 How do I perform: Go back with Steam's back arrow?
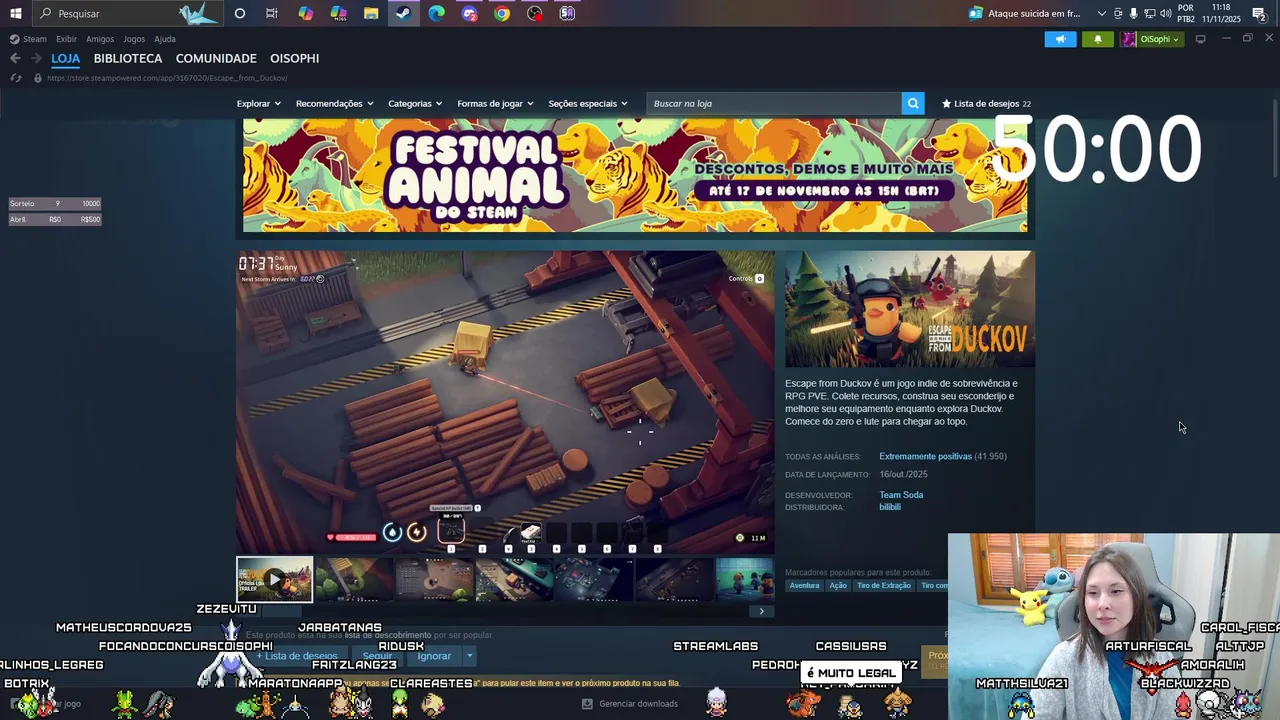15,58
